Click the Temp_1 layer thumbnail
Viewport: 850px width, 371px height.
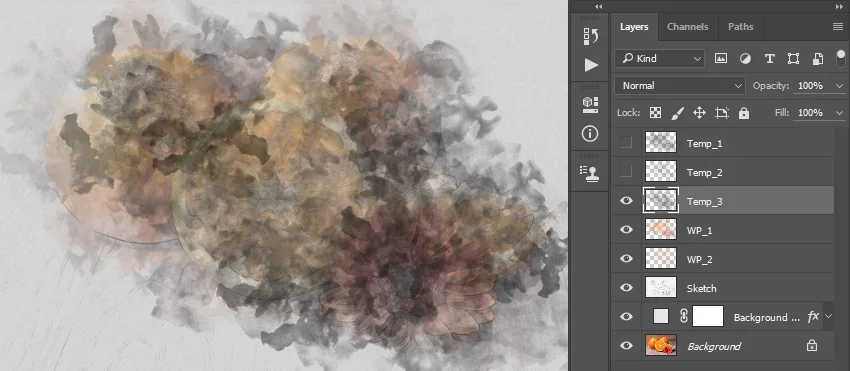(x=661, y=142)
